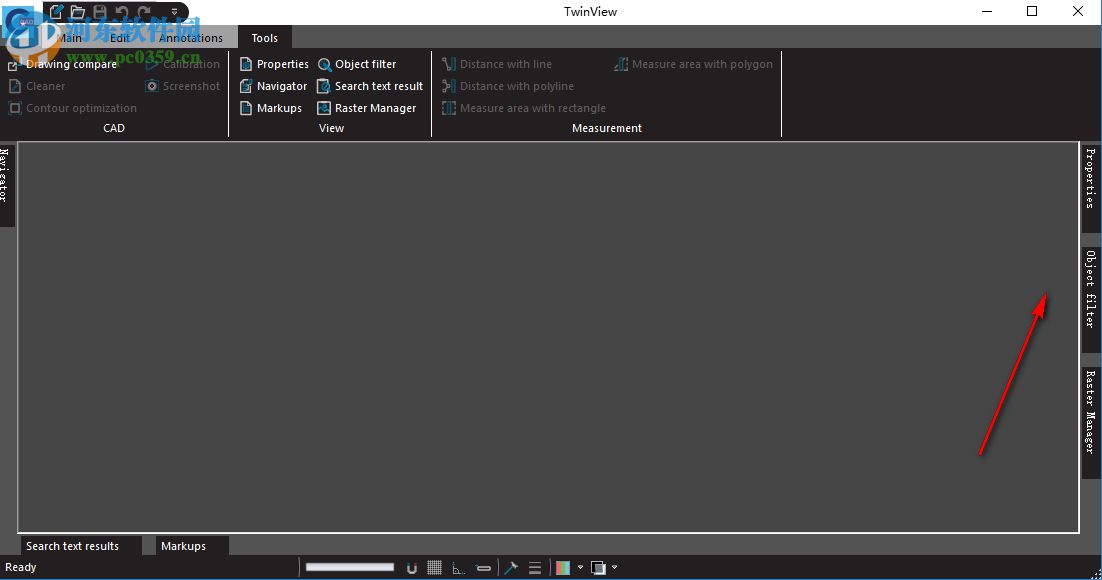Screen dimensions: 1102x580
Task: Click Measure area with polygon icon
Action: point(621,64)
